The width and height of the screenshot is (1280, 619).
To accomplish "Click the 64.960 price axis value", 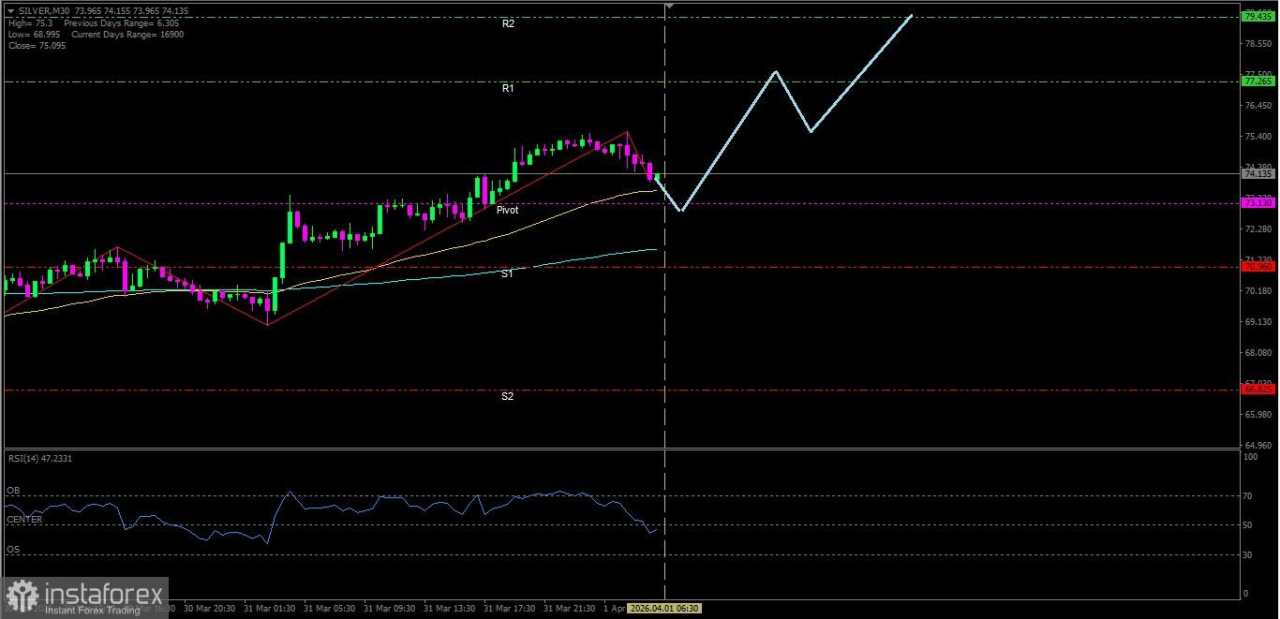I will [x=1256, y=445].
